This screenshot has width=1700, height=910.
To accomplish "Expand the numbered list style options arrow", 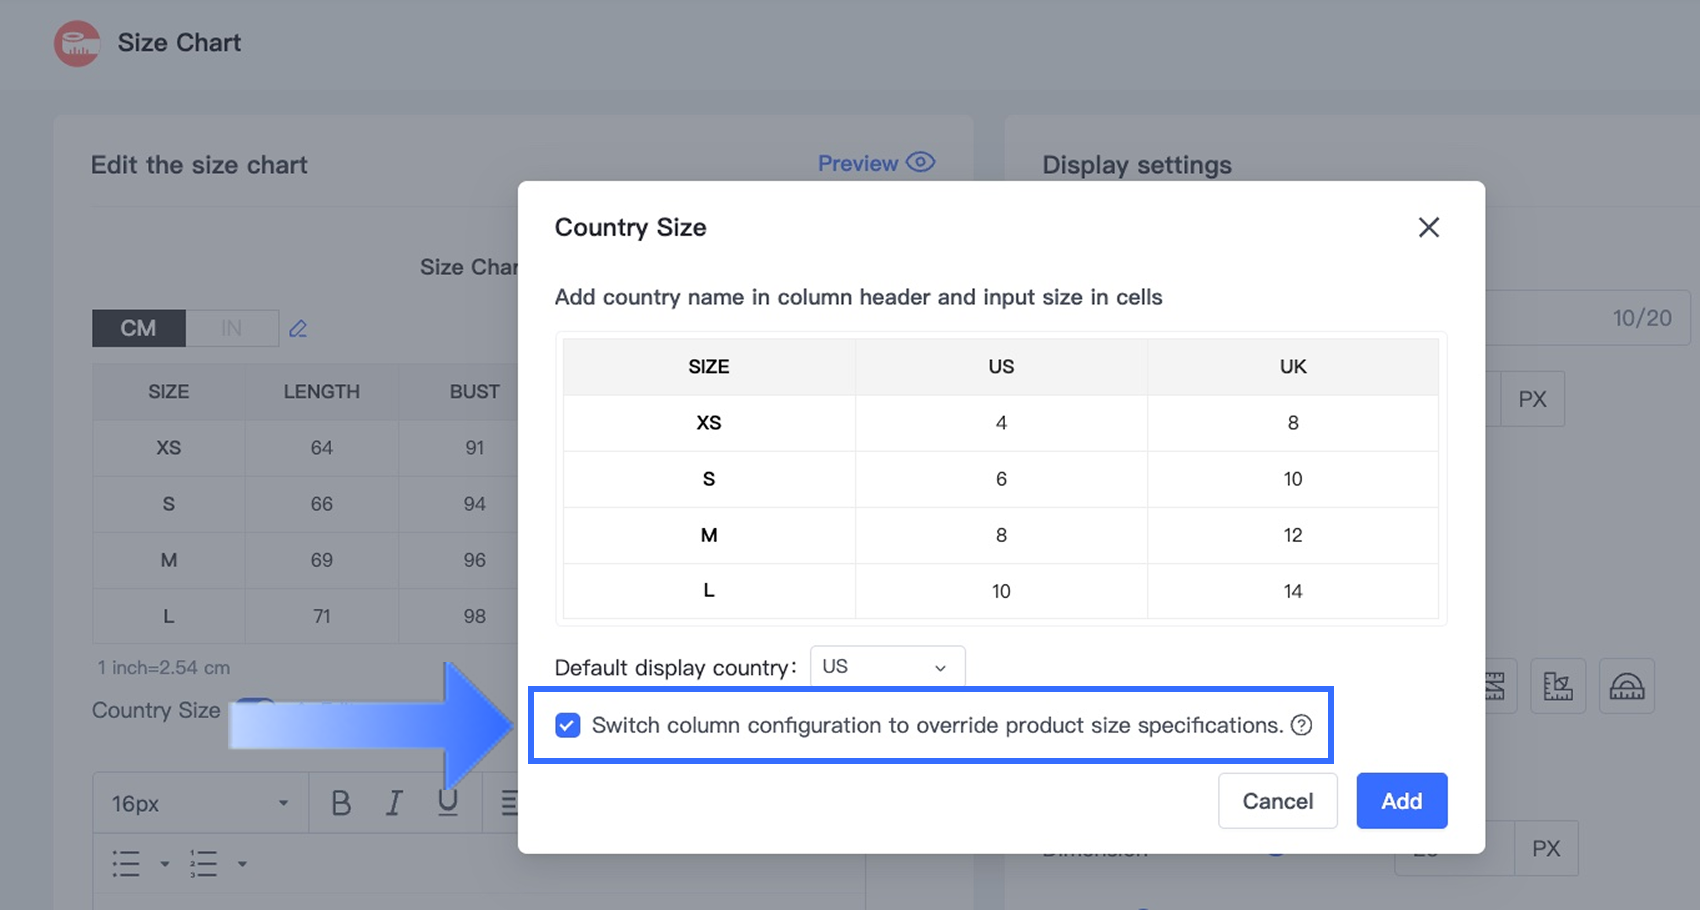I will [242, 864].
